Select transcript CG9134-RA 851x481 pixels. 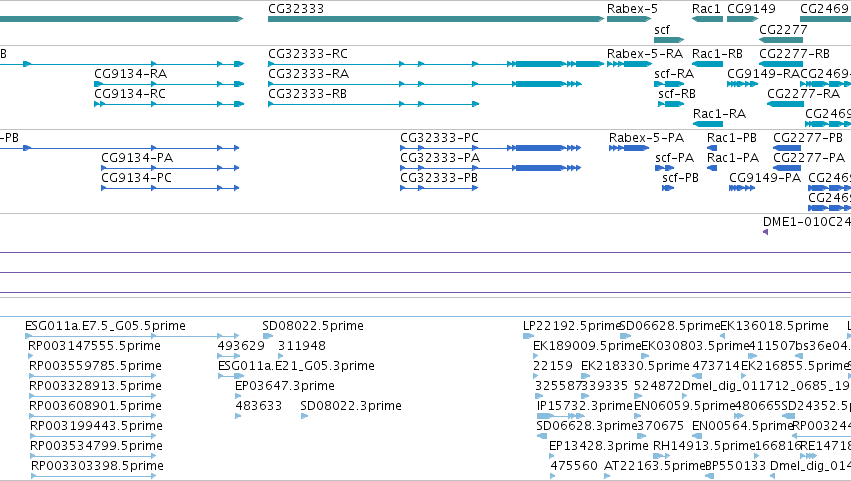click(130, 74)
